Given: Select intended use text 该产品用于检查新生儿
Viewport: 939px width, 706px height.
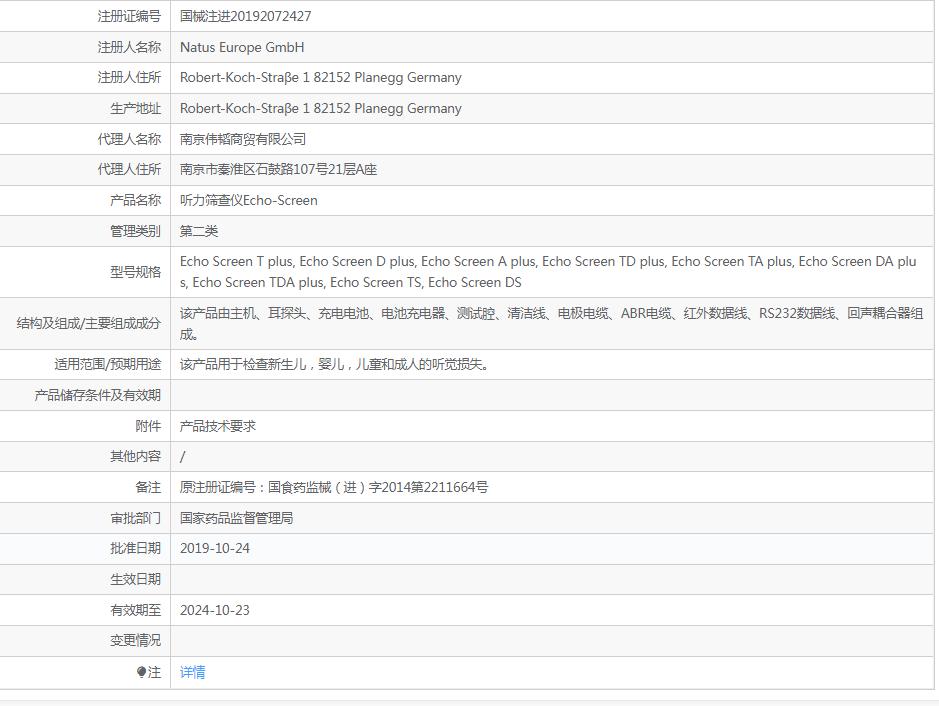Looking at the screenshot, I should pyautogui.click(x=334, y=364).
